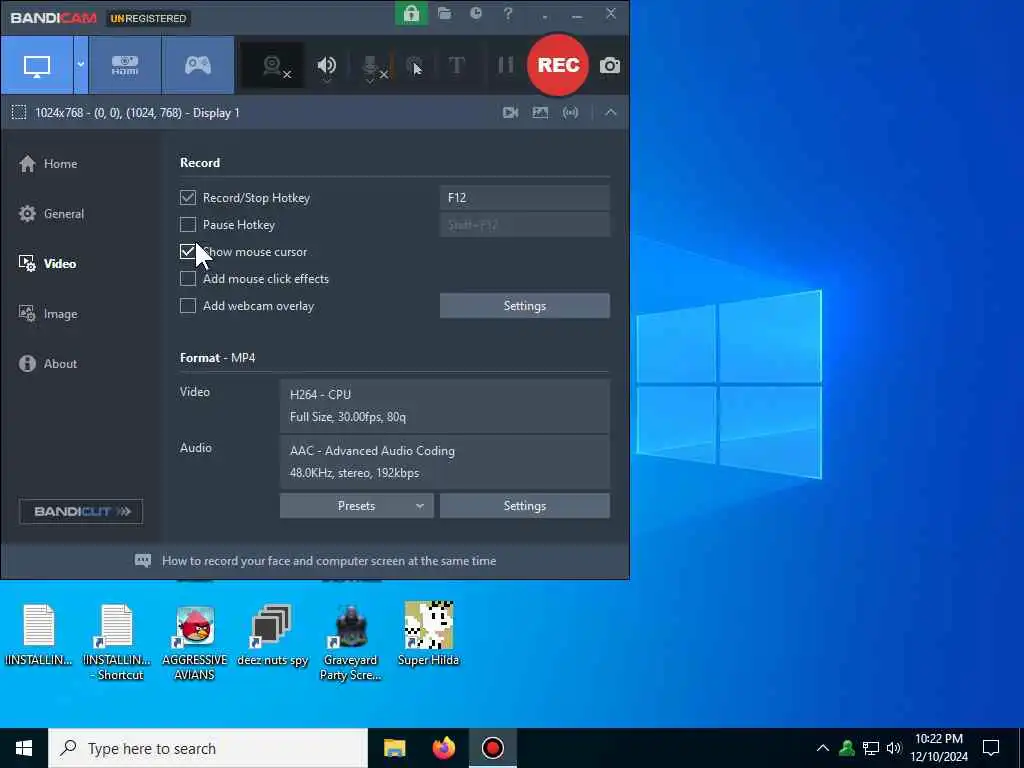This screenshot has height=768, width=1024.
Task: Click the F12 hotkey field
Action: (524, 198)
